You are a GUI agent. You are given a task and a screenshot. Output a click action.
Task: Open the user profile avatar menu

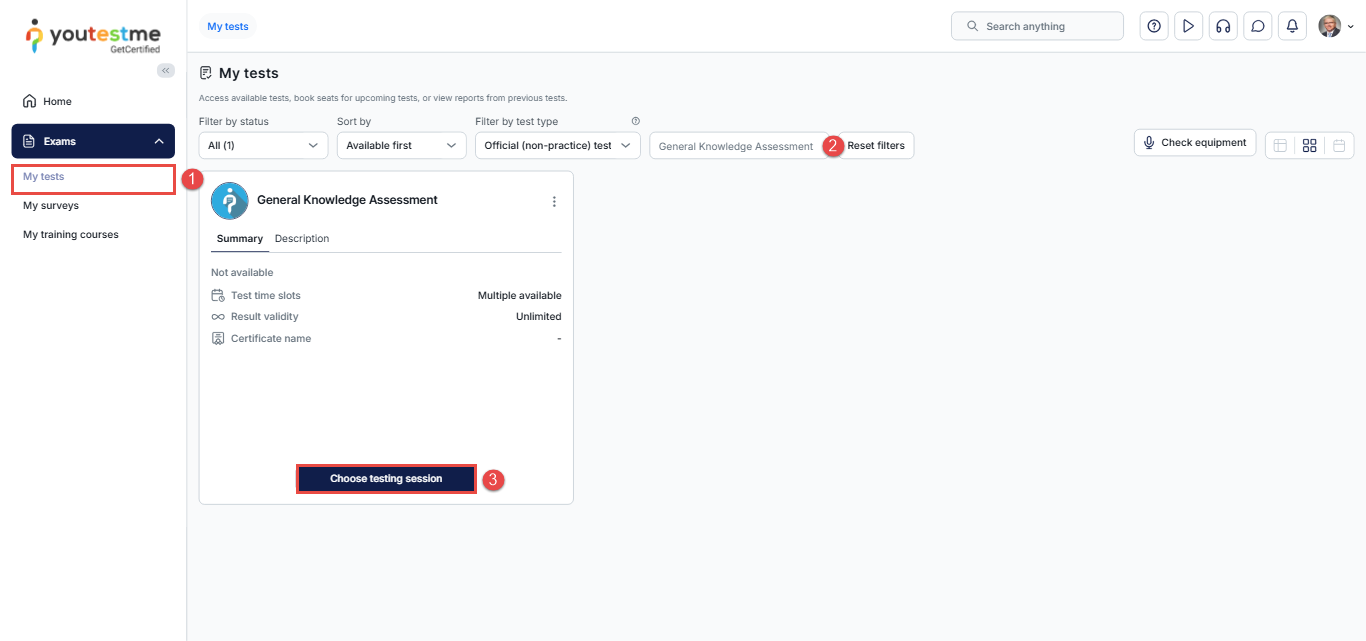tap(1334, 26)
